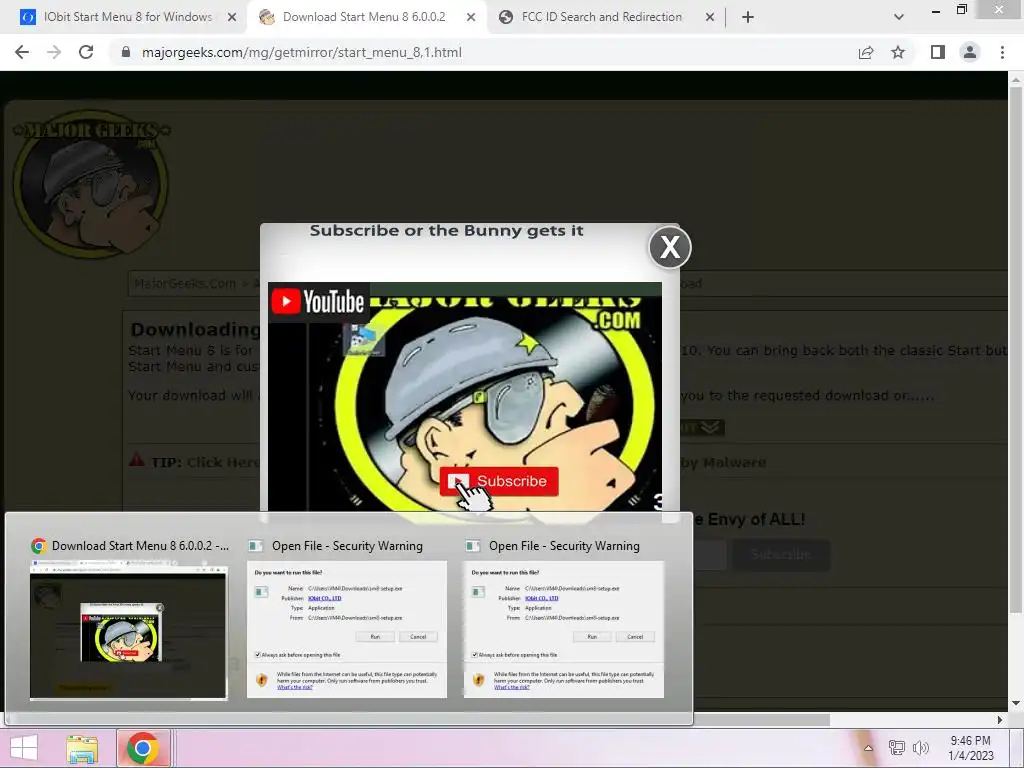
Task: Click Chrome icon in taskbar
Action: pyautogui.click(x=143, y=748)
